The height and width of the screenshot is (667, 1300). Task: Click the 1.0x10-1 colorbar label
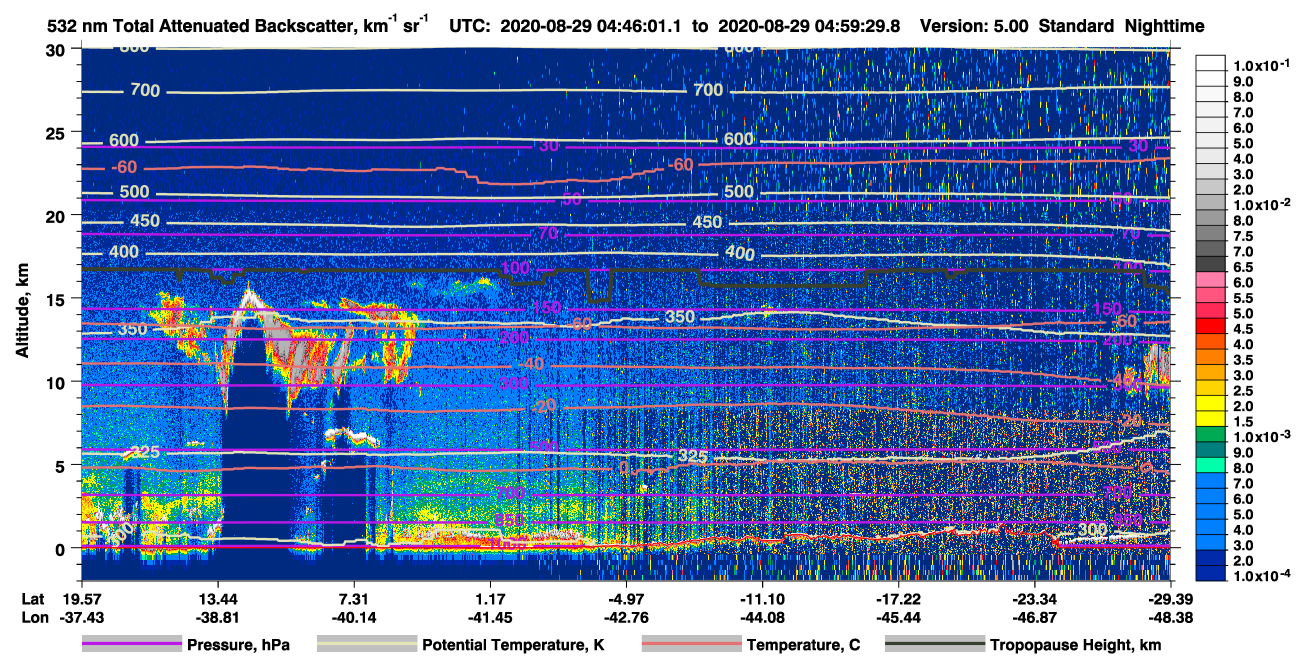click(1263, 66)
